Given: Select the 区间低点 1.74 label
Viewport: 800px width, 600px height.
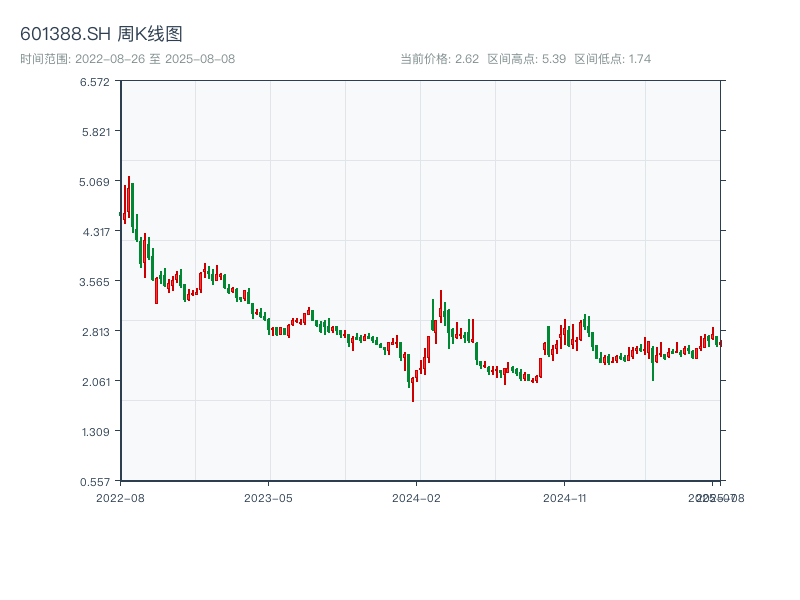Looking at the screenshot, I should tap(613, 59).
